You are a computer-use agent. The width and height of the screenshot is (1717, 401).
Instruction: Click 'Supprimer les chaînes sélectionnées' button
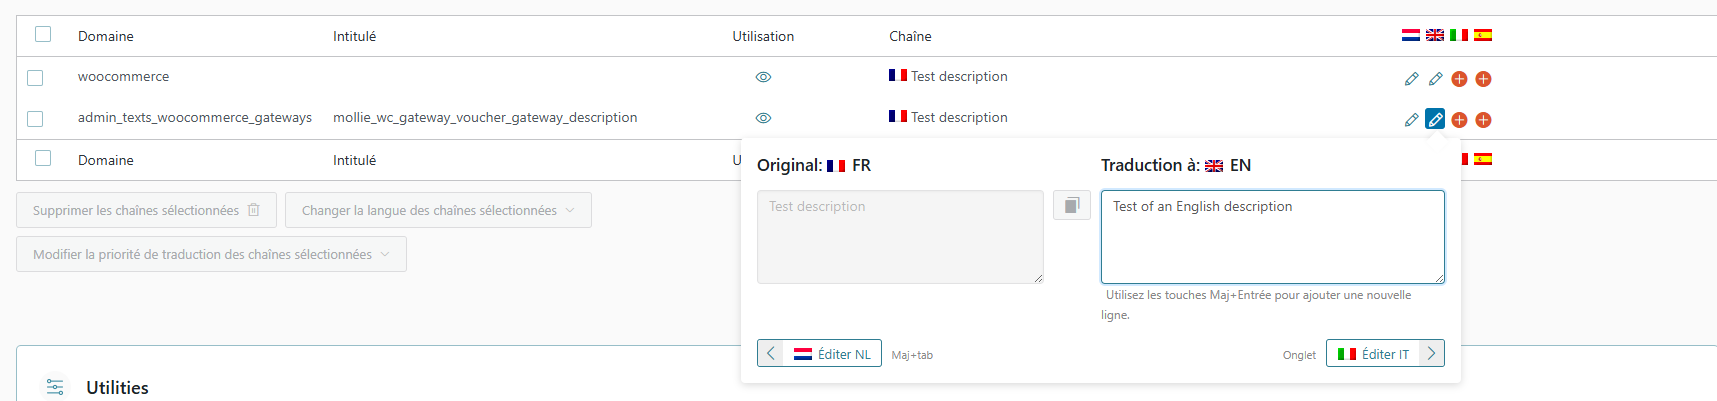146,210
